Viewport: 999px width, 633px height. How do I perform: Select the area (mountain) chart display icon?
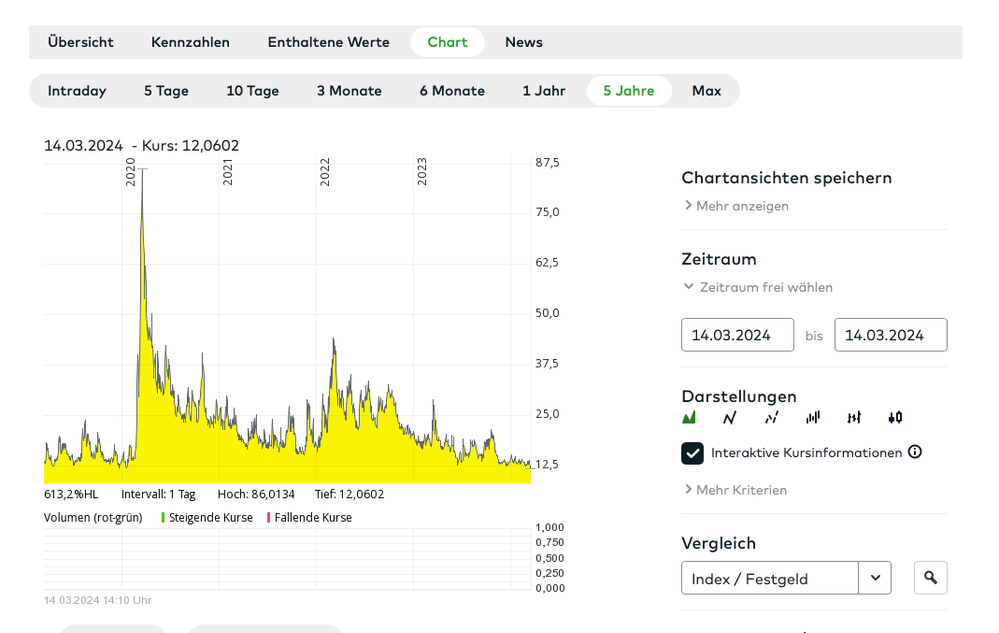(689, 417)
